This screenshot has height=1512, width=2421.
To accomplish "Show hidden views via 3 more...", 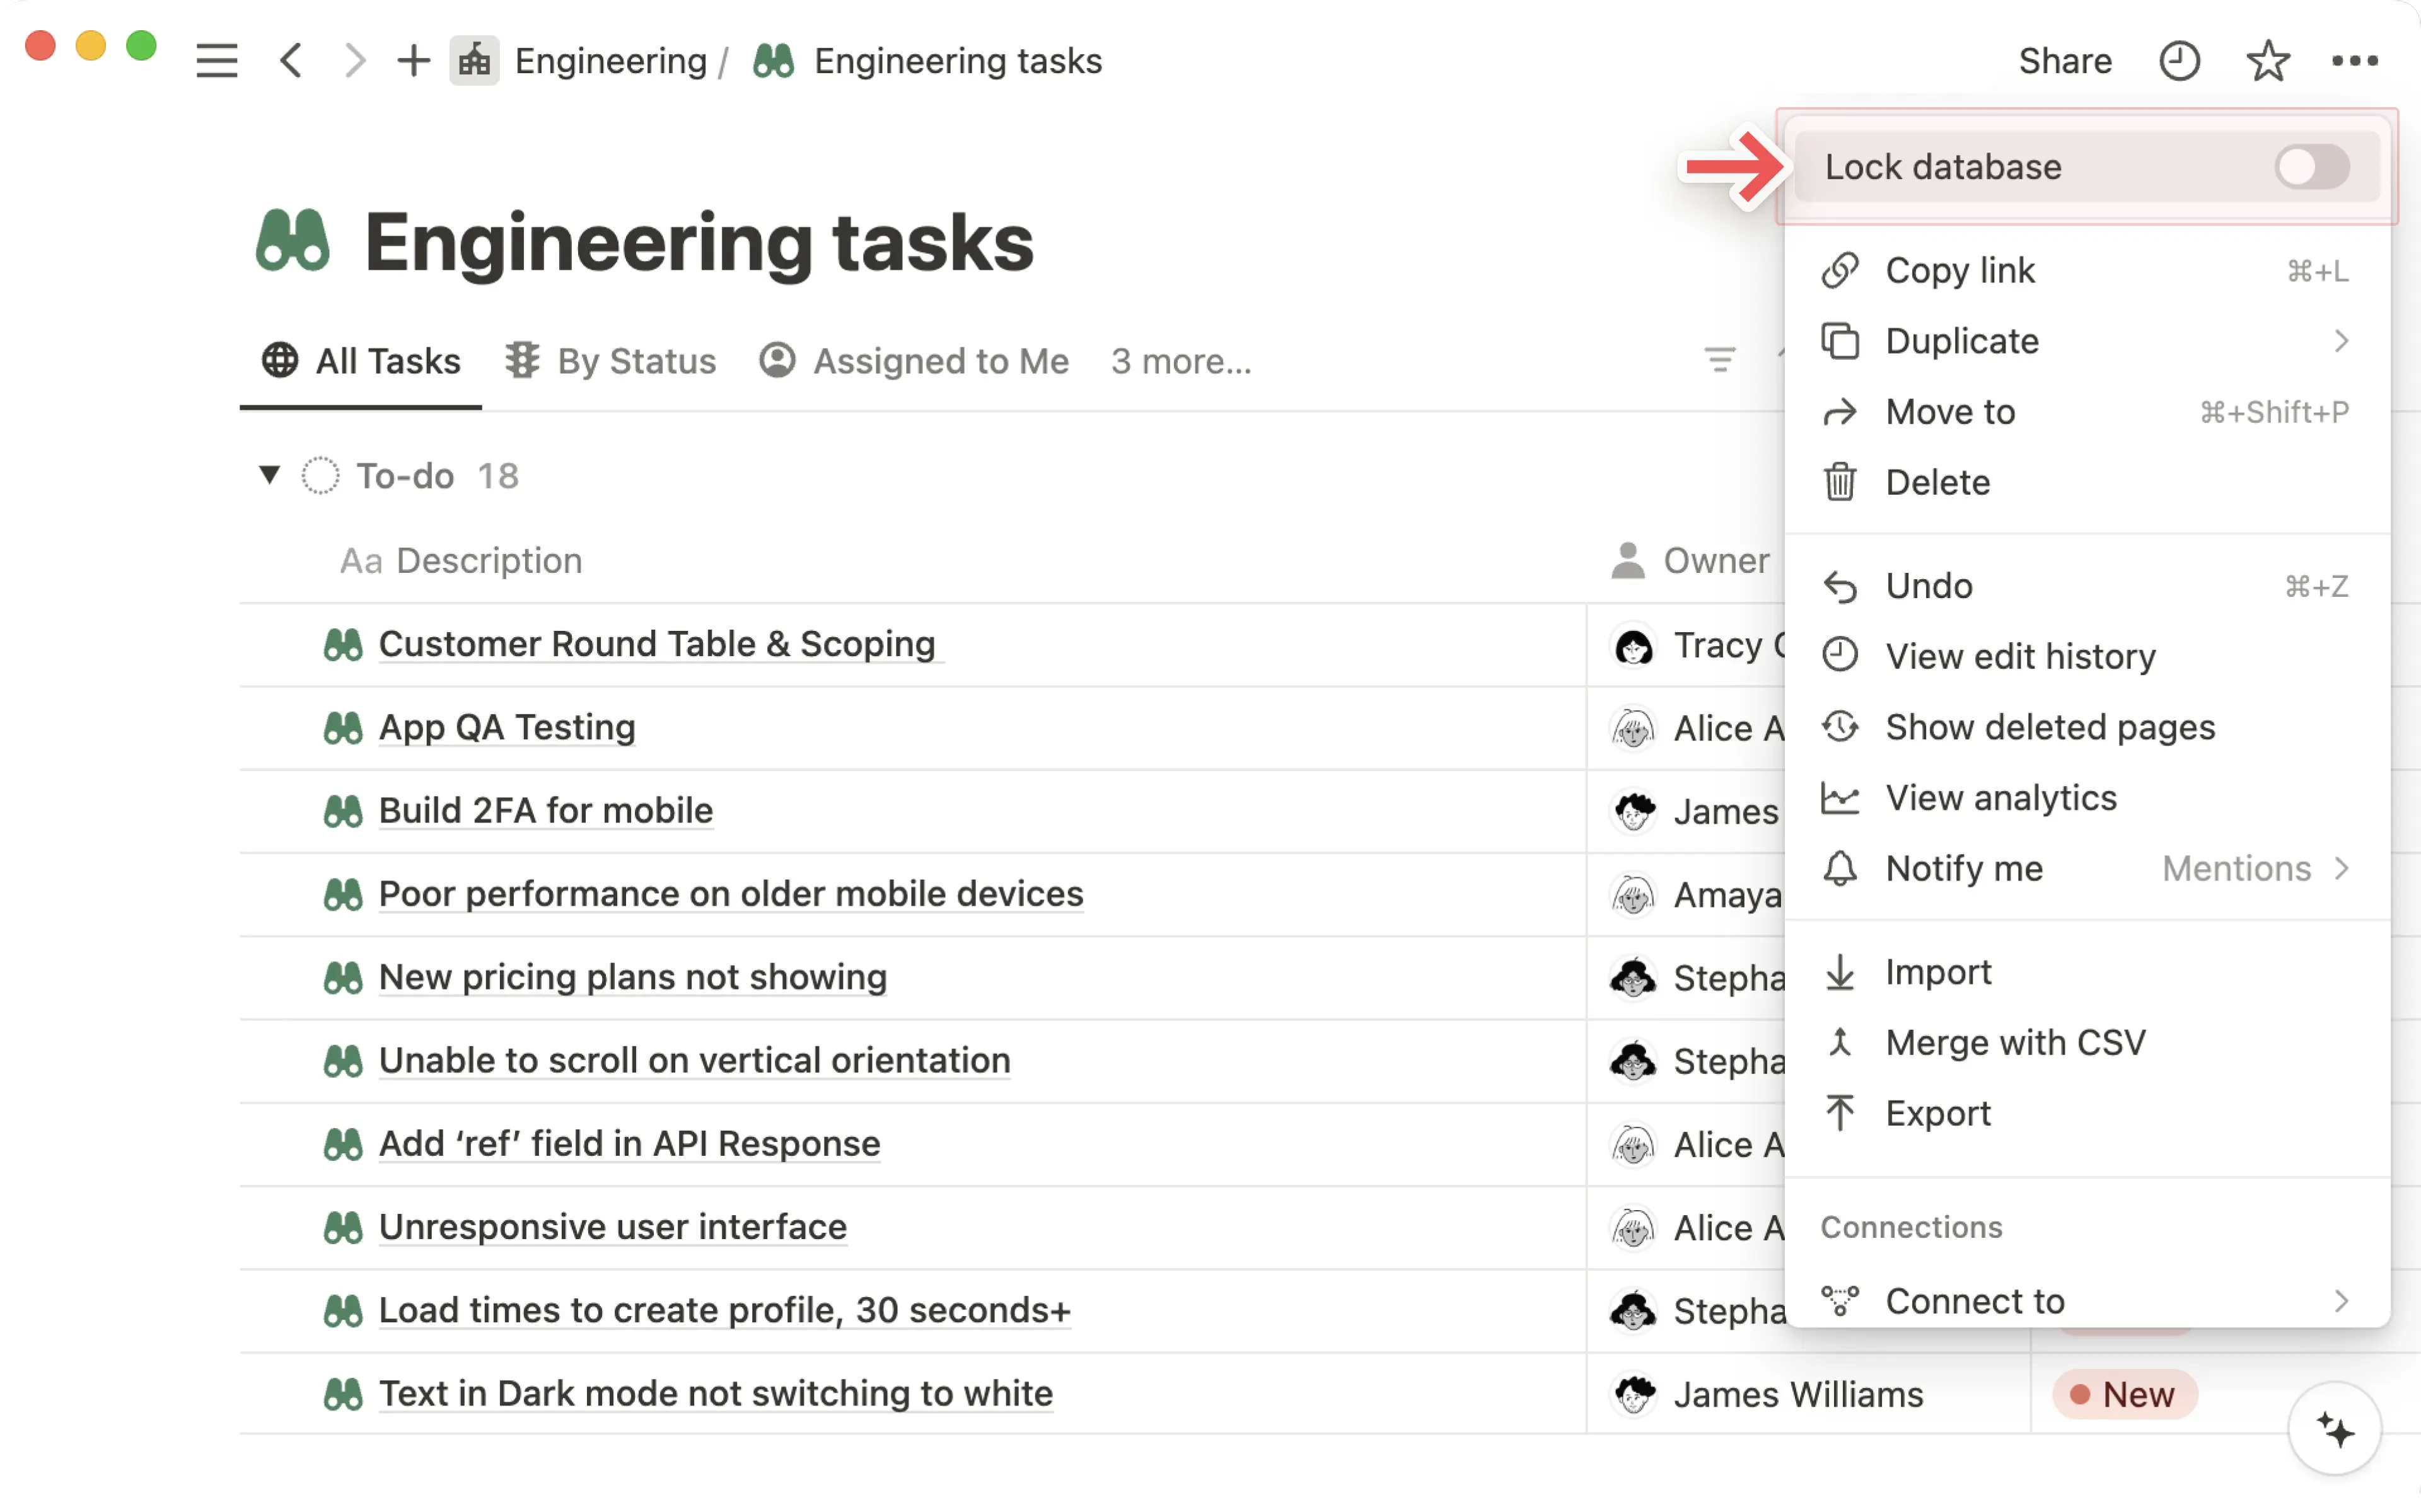I will click(x=1181, y=361).
